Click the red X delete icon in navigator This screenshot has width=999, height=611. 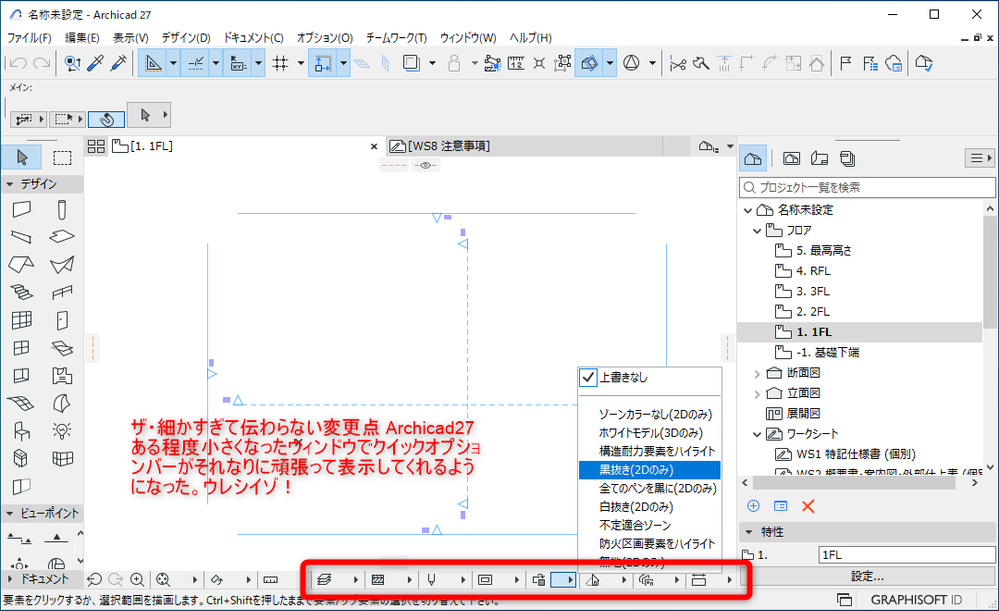809,507
